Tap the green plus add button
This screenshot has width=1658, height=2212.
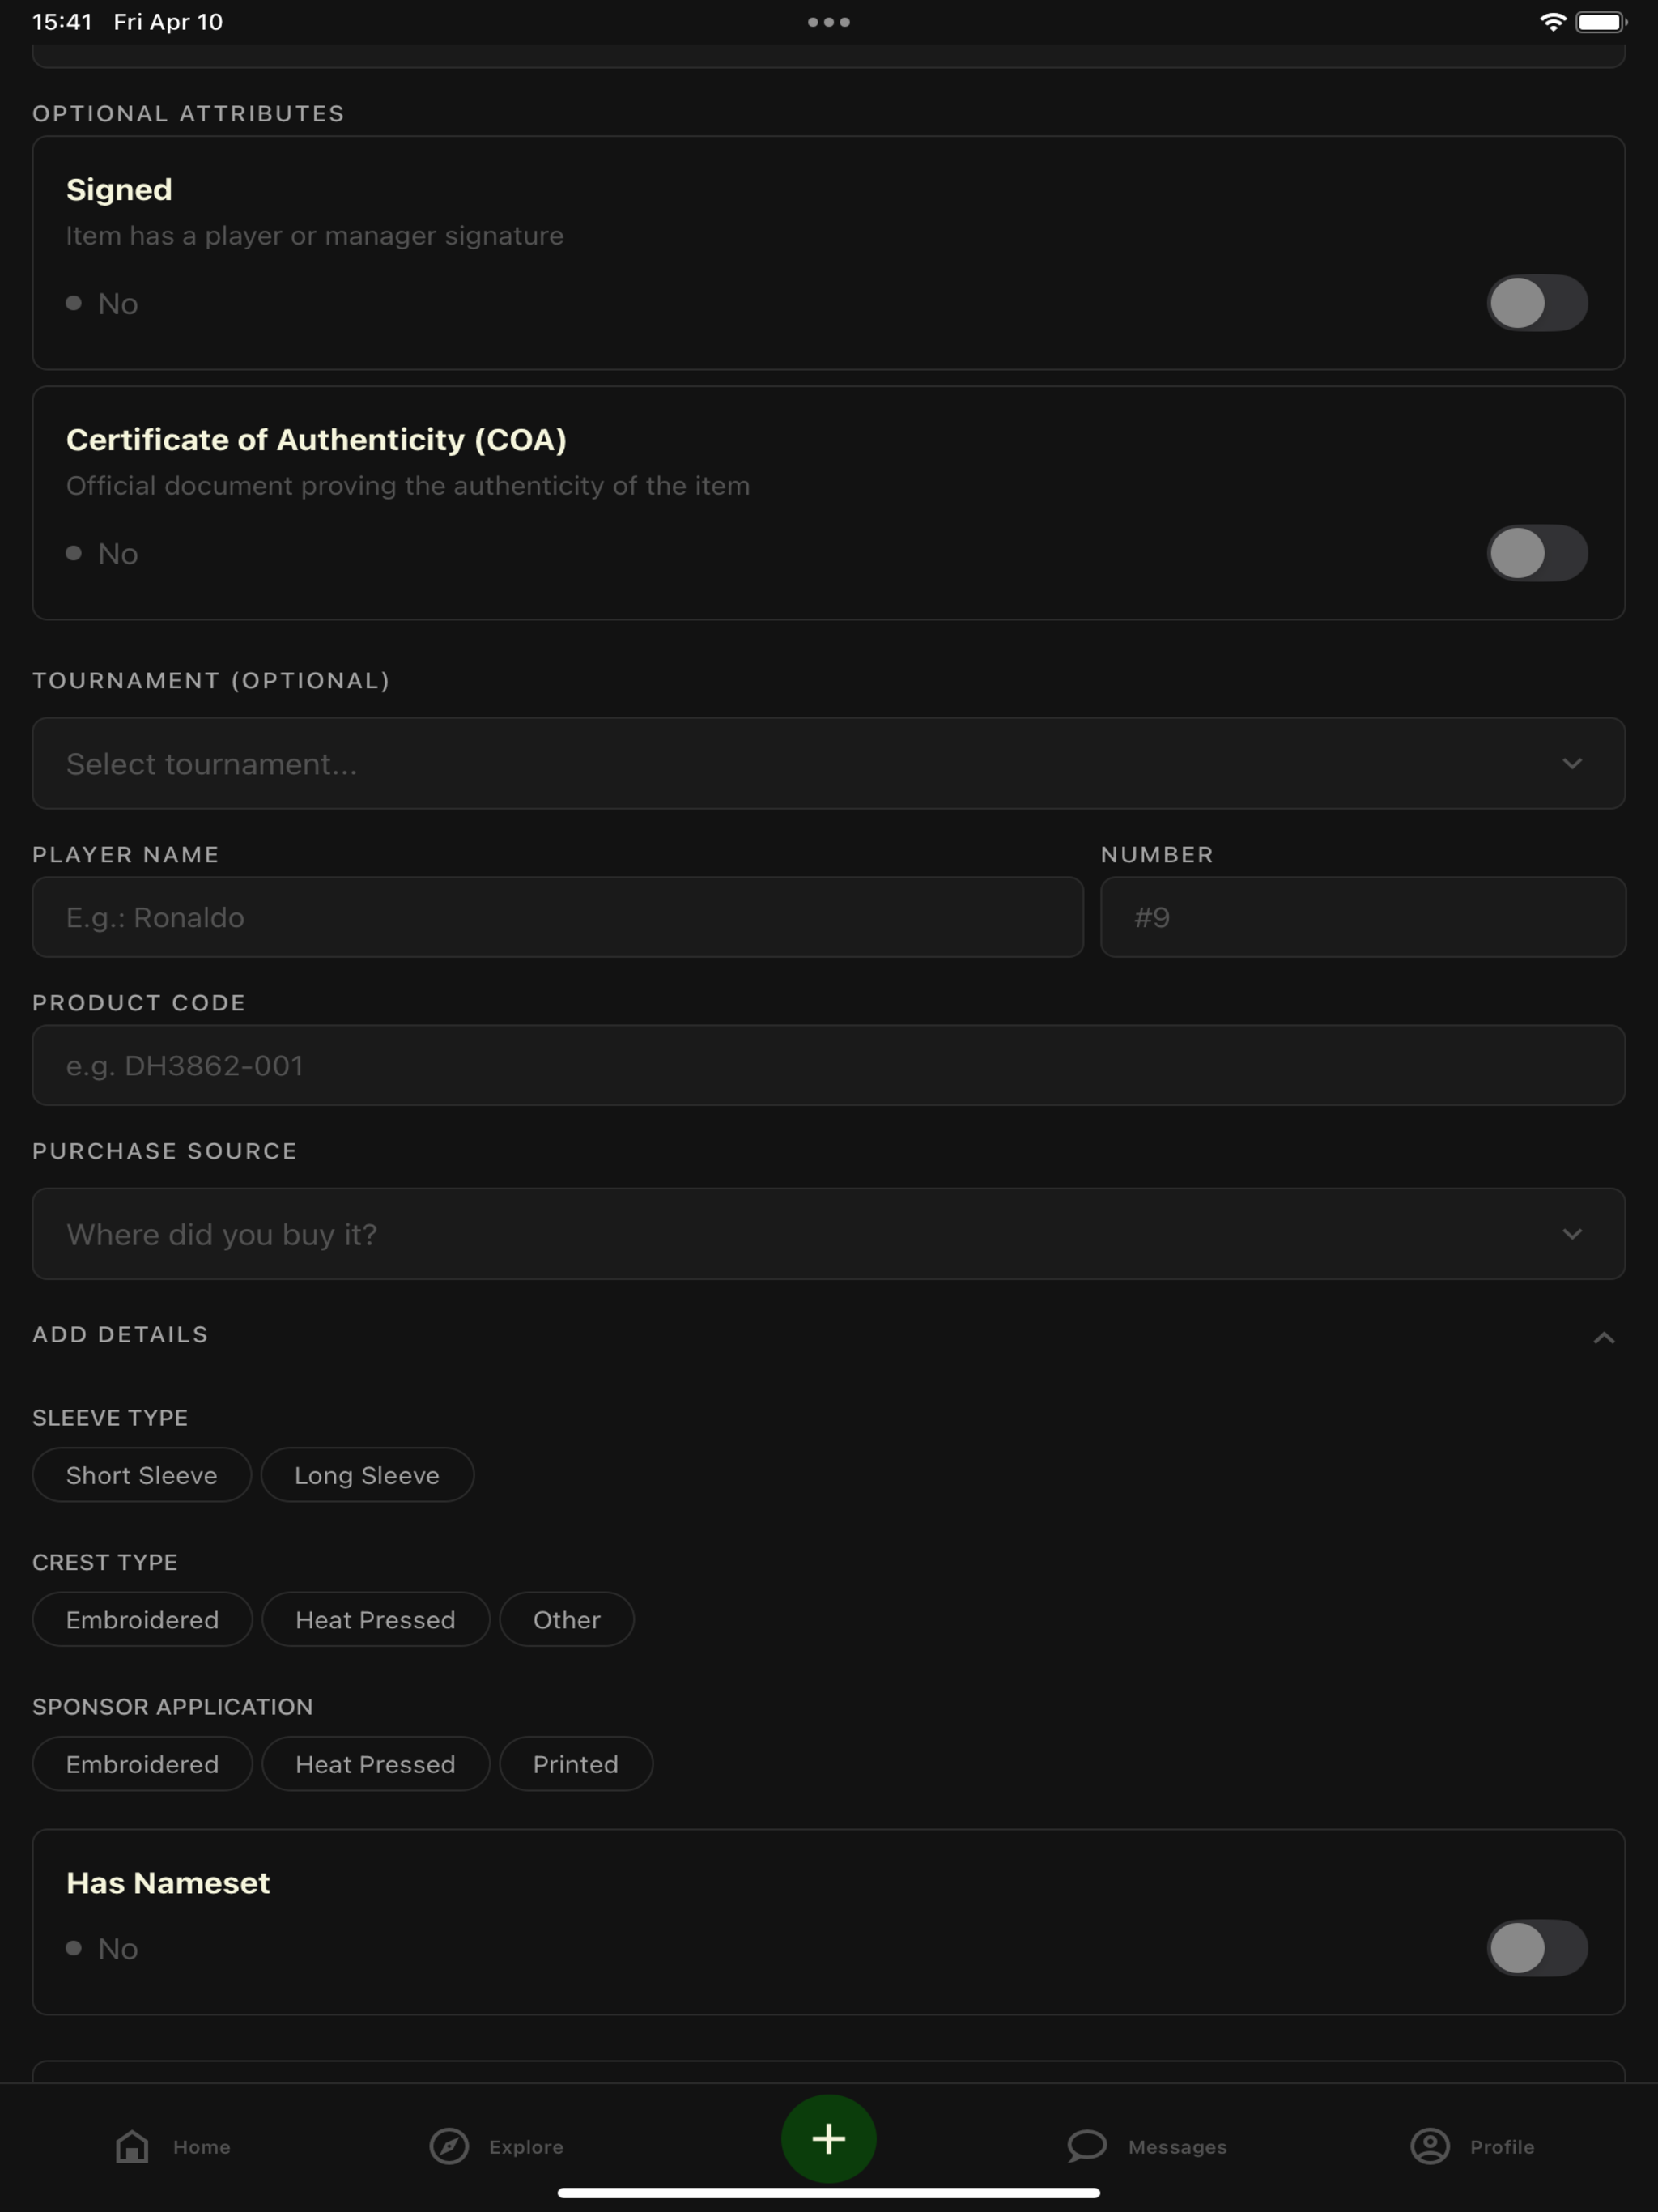829,2139
